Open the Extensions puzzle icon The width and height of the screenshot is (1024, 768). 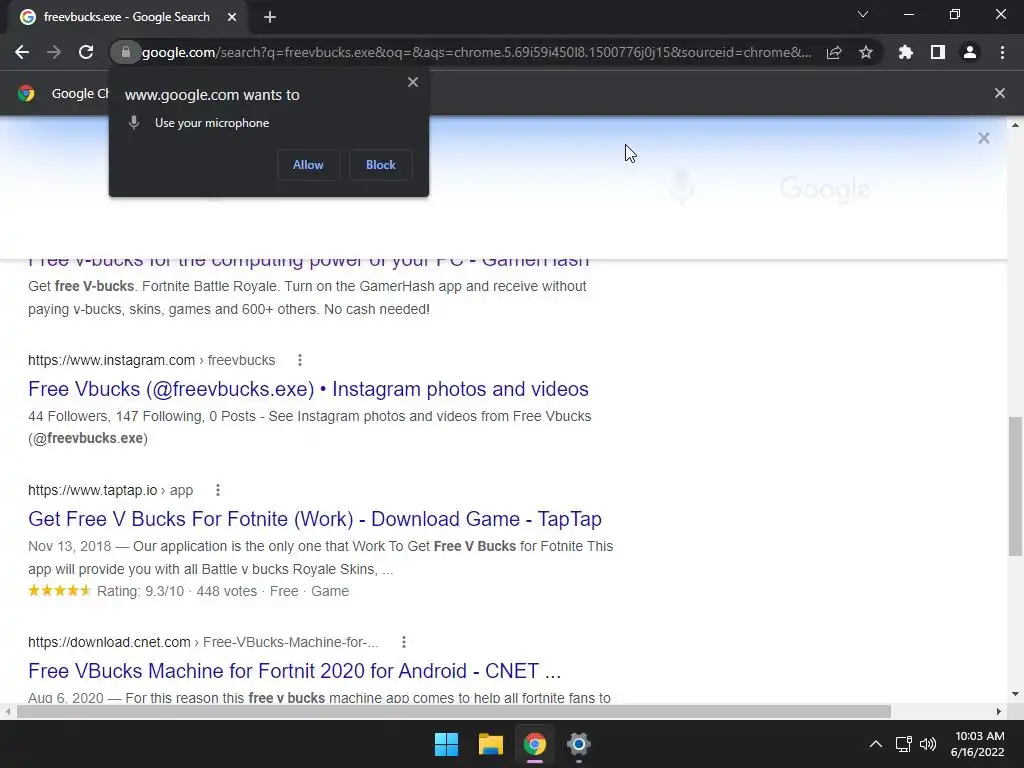[x=906, y=52]
